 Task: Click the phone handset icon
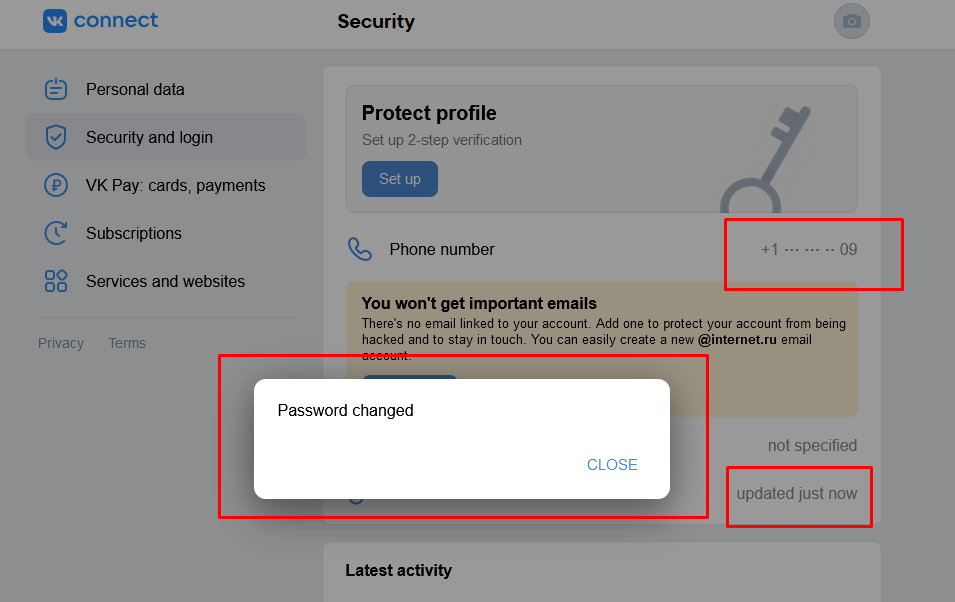click(x=360, y=249)
